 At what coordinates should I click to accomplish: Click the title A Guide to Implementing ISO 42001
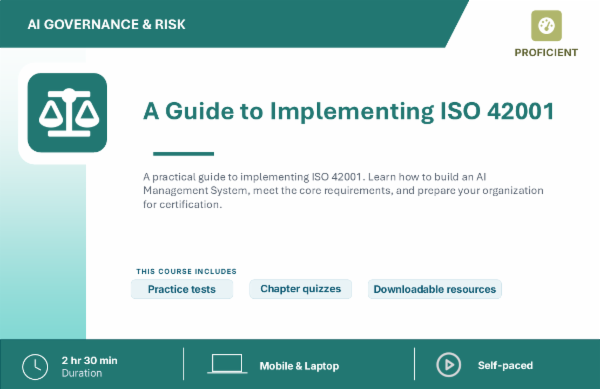pos(349,111)
